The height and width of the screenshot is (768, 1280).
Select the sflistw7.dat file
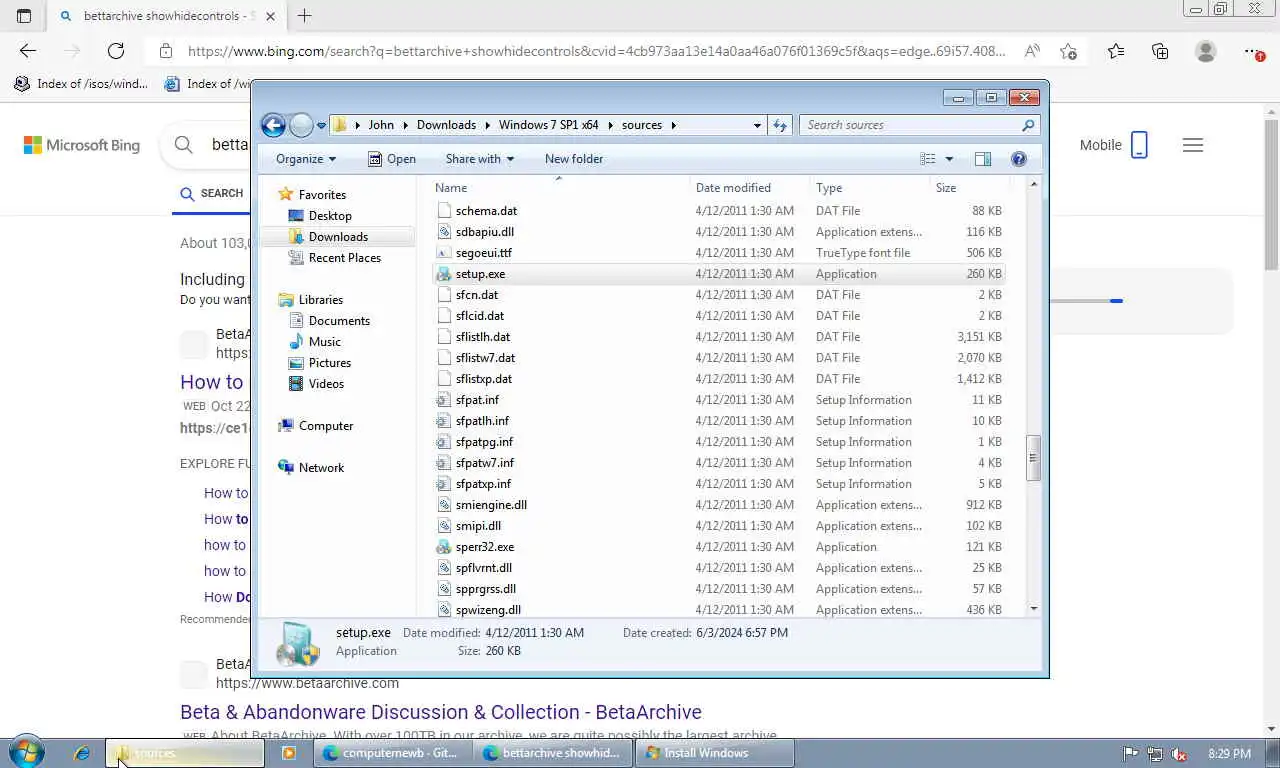click(485, 358)
